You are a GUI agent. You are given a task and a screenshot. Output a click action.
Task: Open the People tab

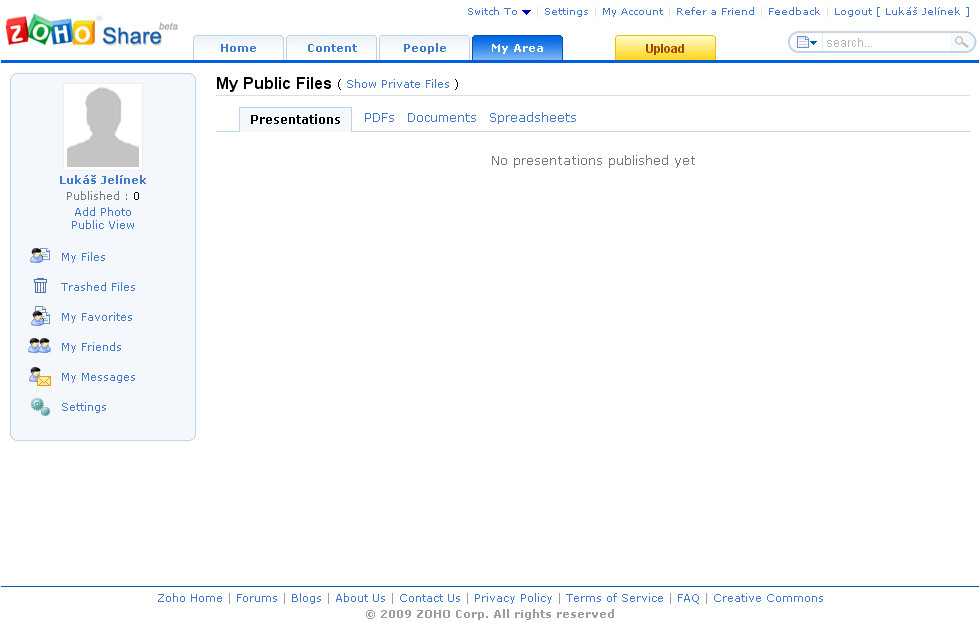tap(425, 48)
